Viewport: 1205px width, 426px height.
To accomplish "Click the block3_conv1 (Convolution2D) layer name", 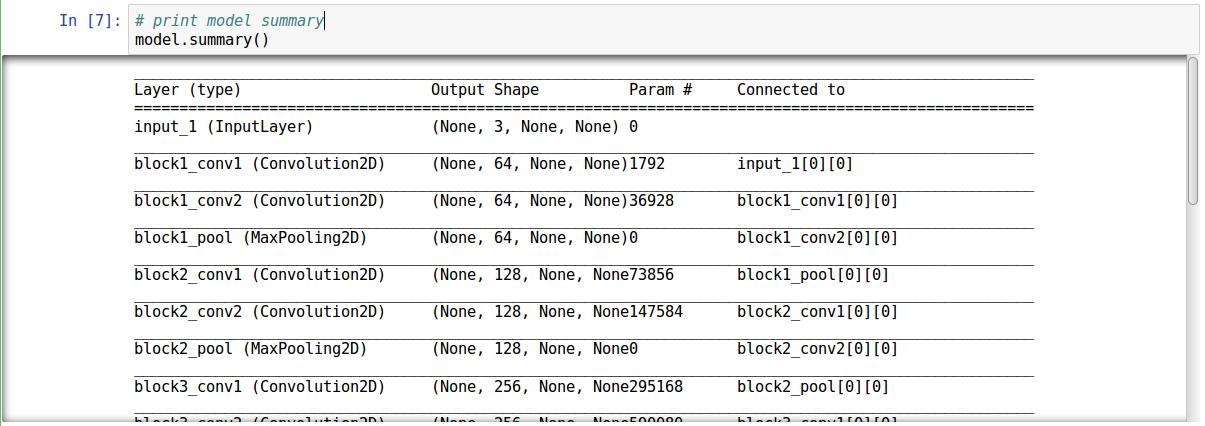I will (x=260, y=386).
